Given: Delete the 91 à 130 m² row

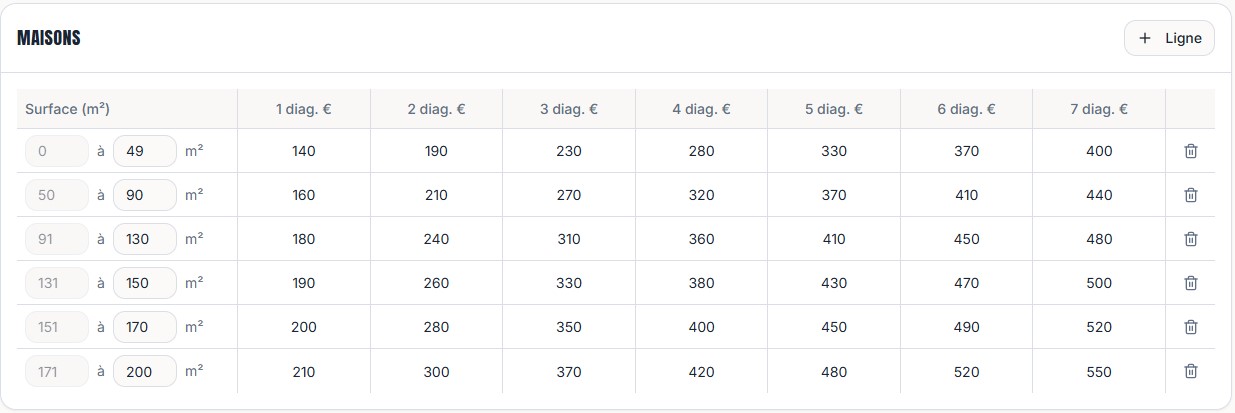Looking at the screenshot, I should click(1190, 239).
